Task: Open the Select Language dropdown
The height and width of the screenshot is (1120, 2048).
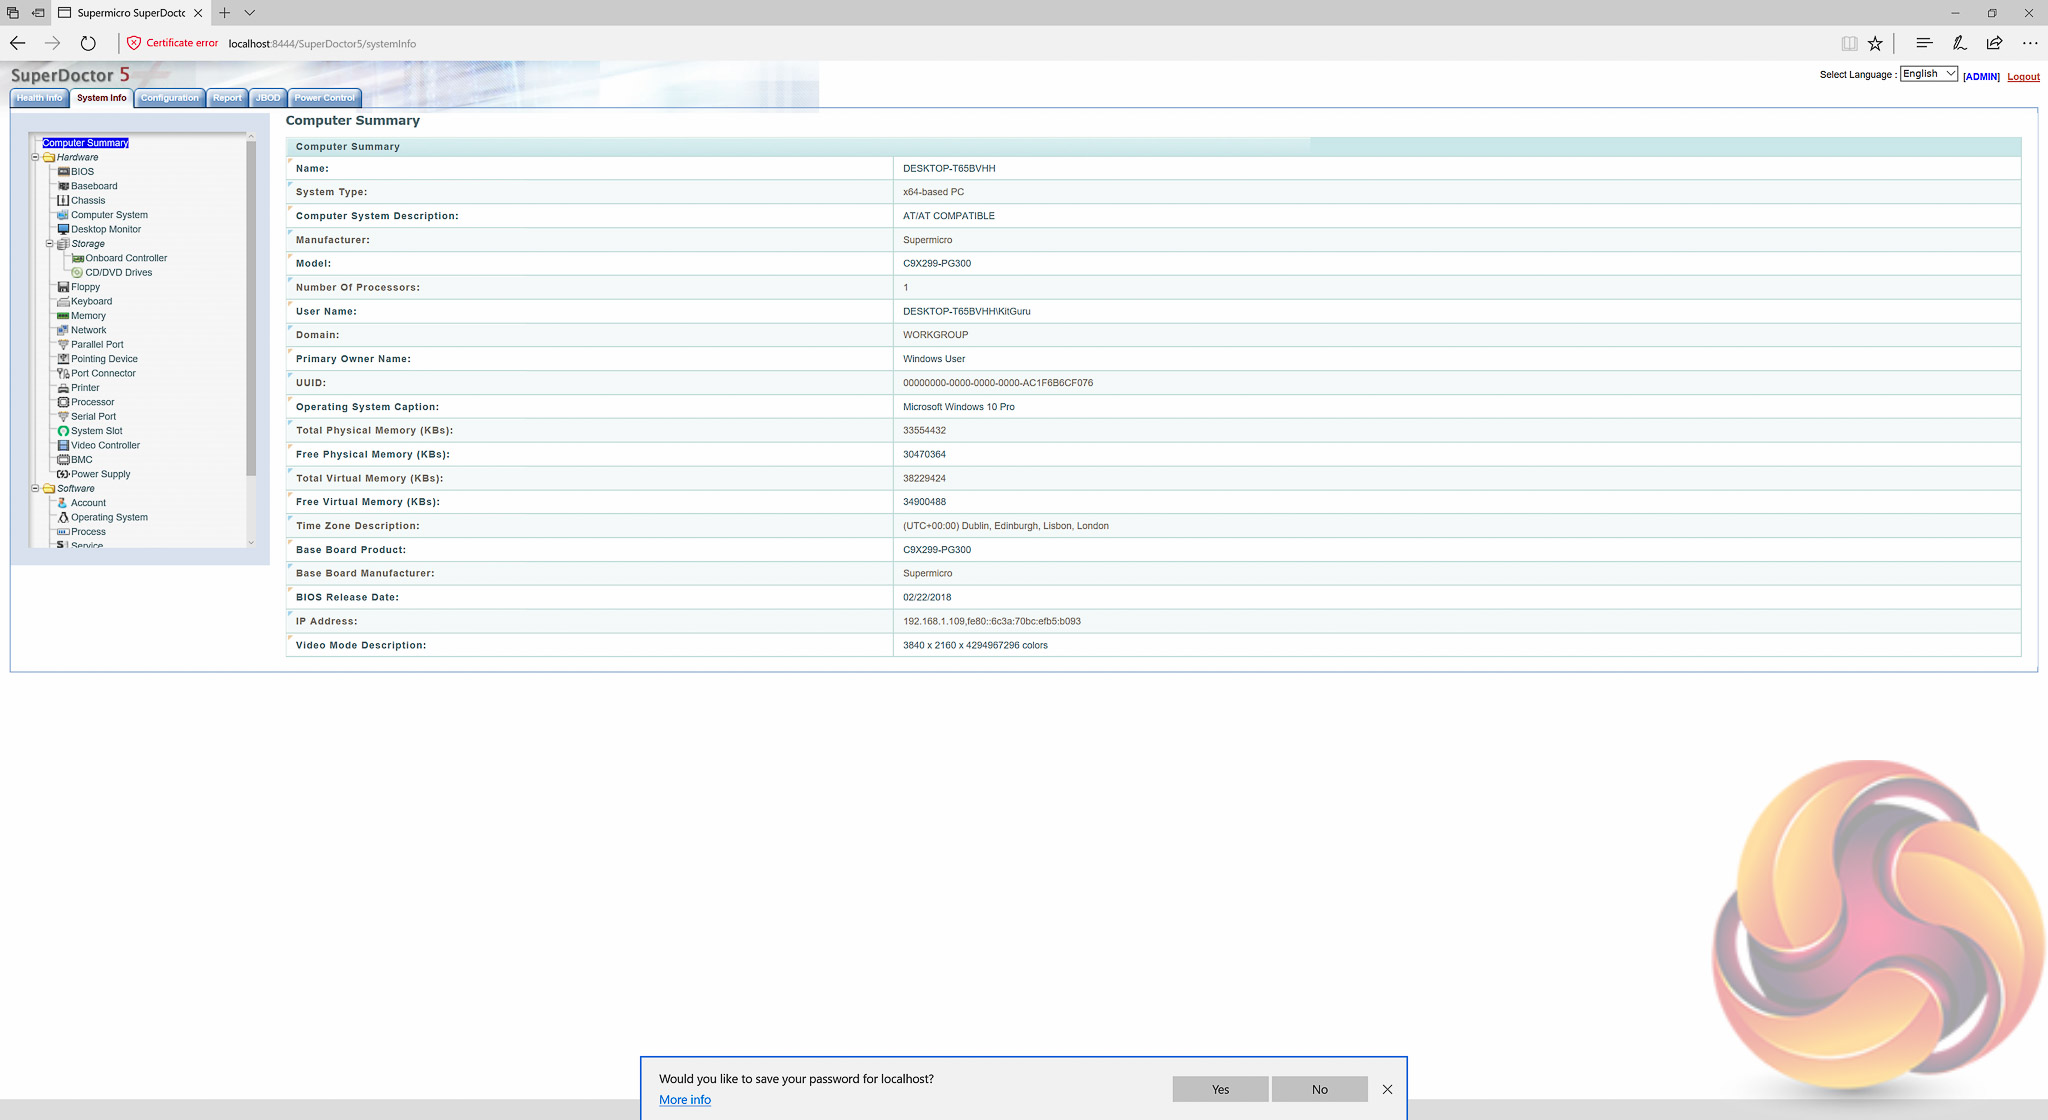Action: [1928, 74]
